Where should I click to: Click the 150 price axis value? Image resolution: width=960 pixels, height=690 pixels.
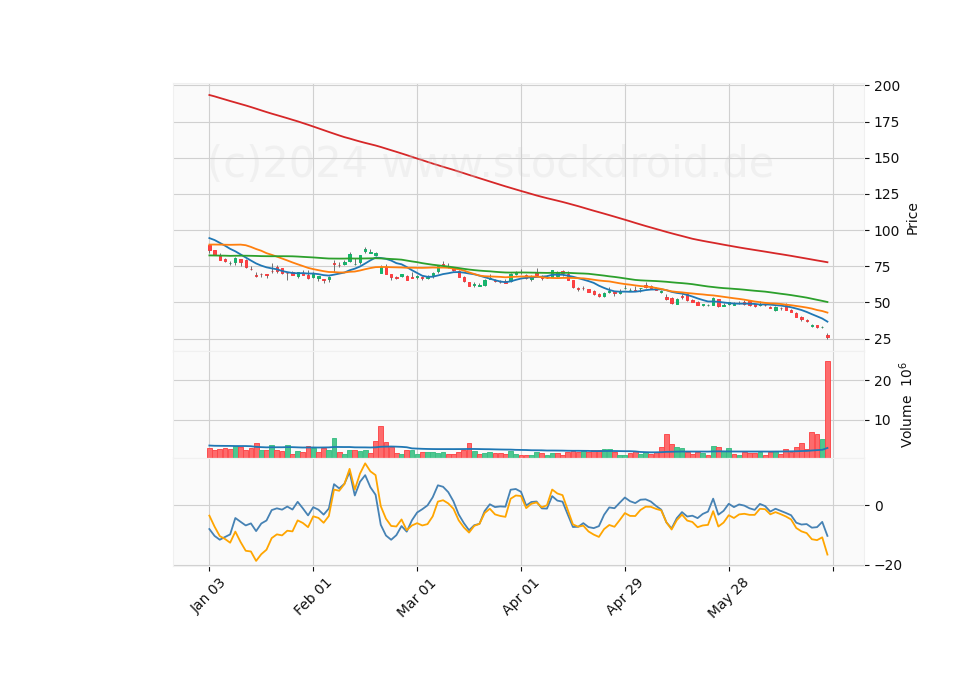[x=887, y=159]
